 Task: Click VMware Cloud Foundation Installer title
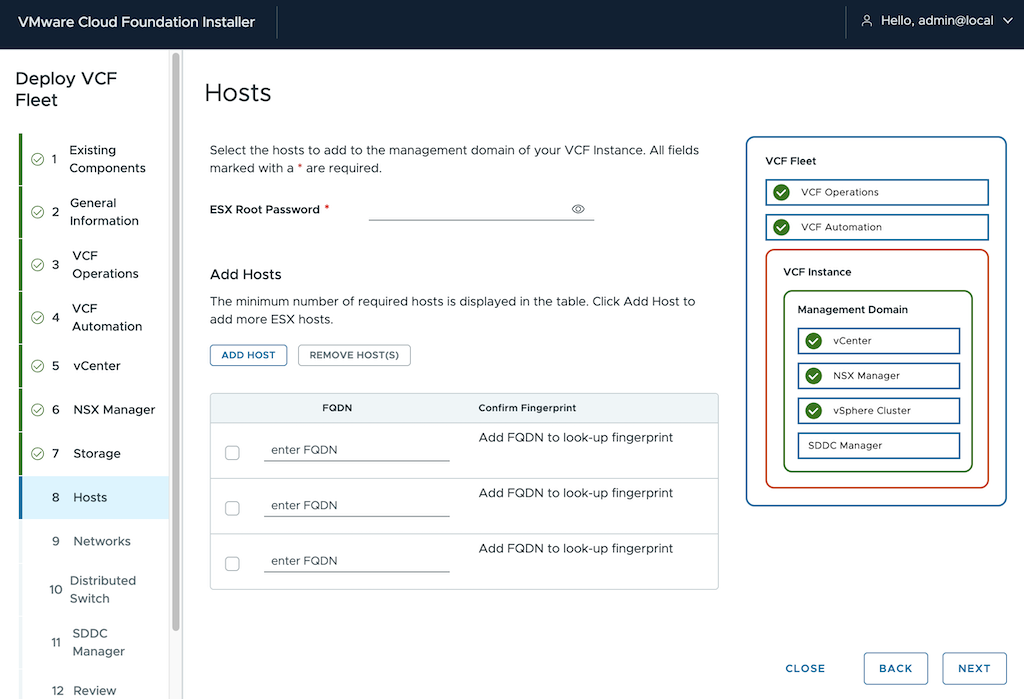[x=136, y=22]
